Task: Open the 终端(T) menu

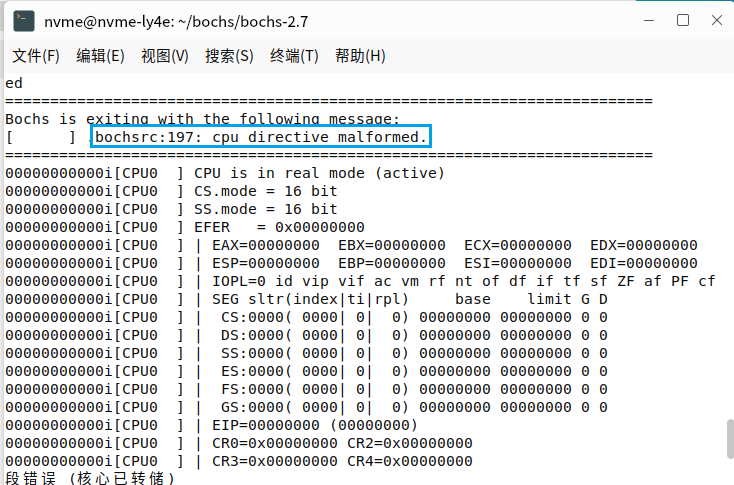Action: (294, 56)
